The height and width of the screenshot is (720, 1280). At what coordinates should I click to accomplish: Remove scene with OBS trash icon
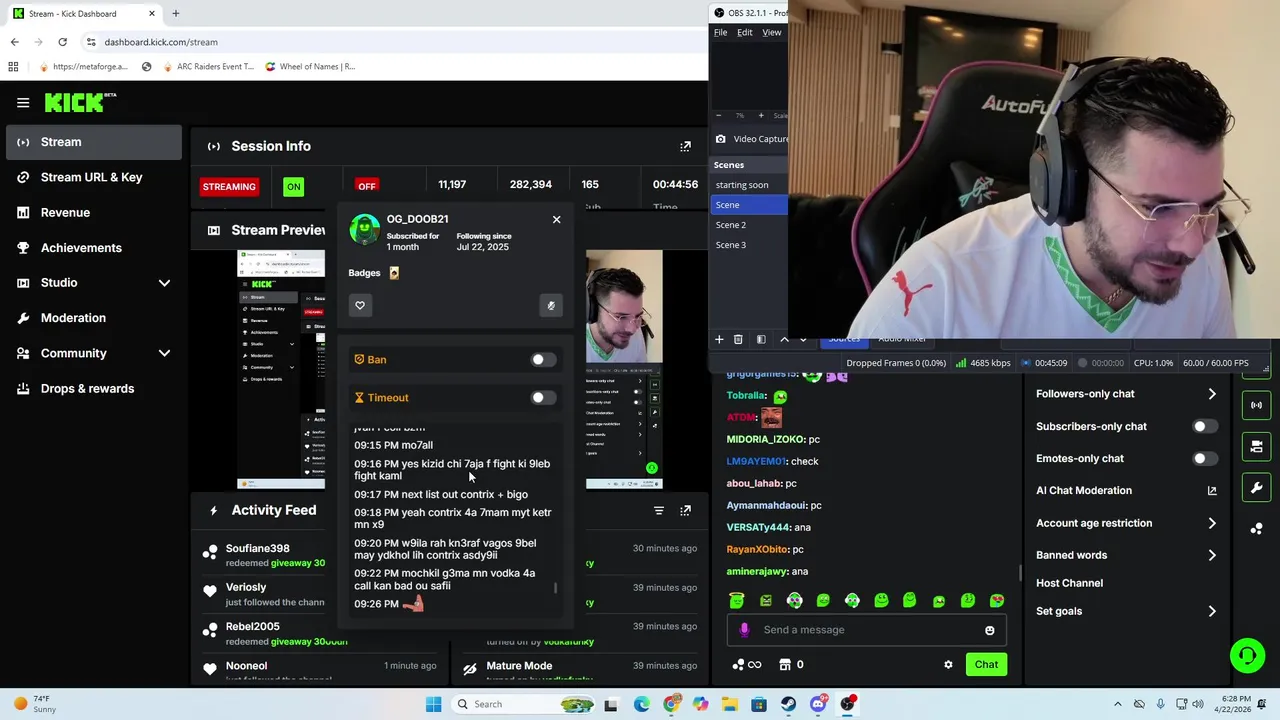[738, 340]
